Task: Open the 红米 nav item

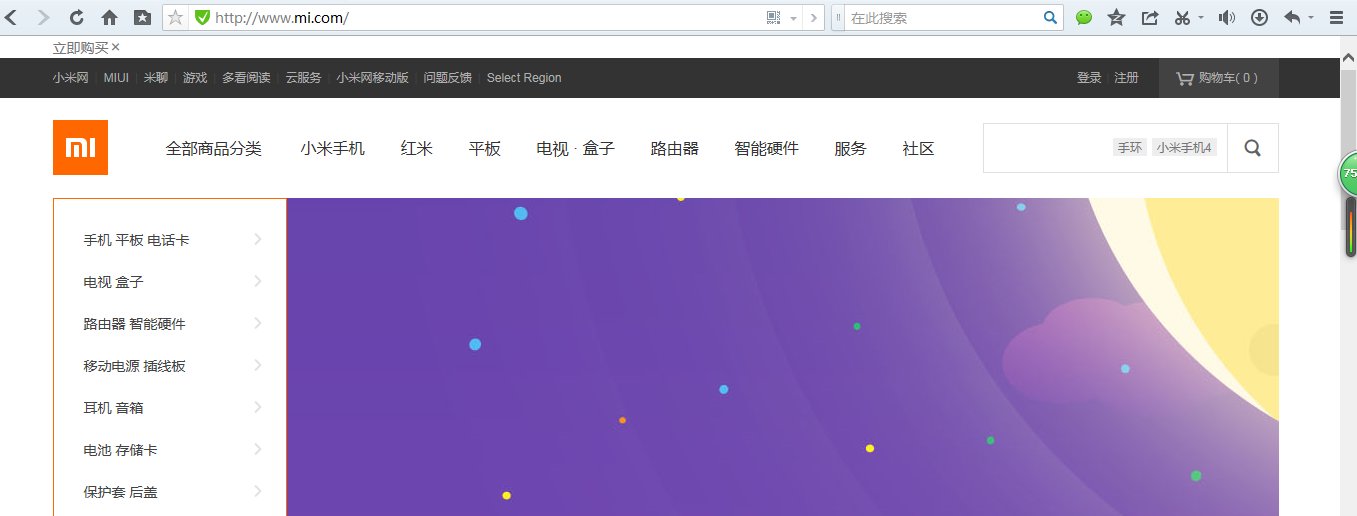Action: pos(417,148)
